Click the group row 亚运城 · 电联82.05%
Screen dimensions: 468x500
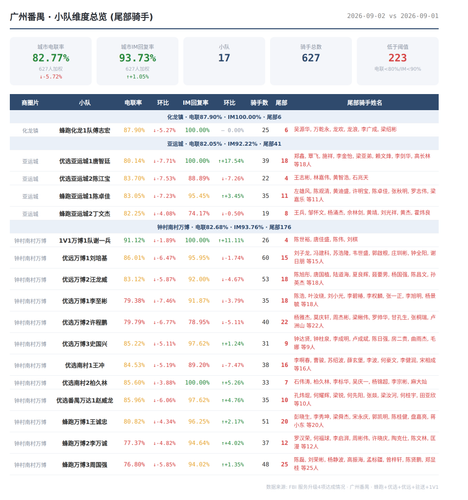pyautogui.click(x=224, y=144)
